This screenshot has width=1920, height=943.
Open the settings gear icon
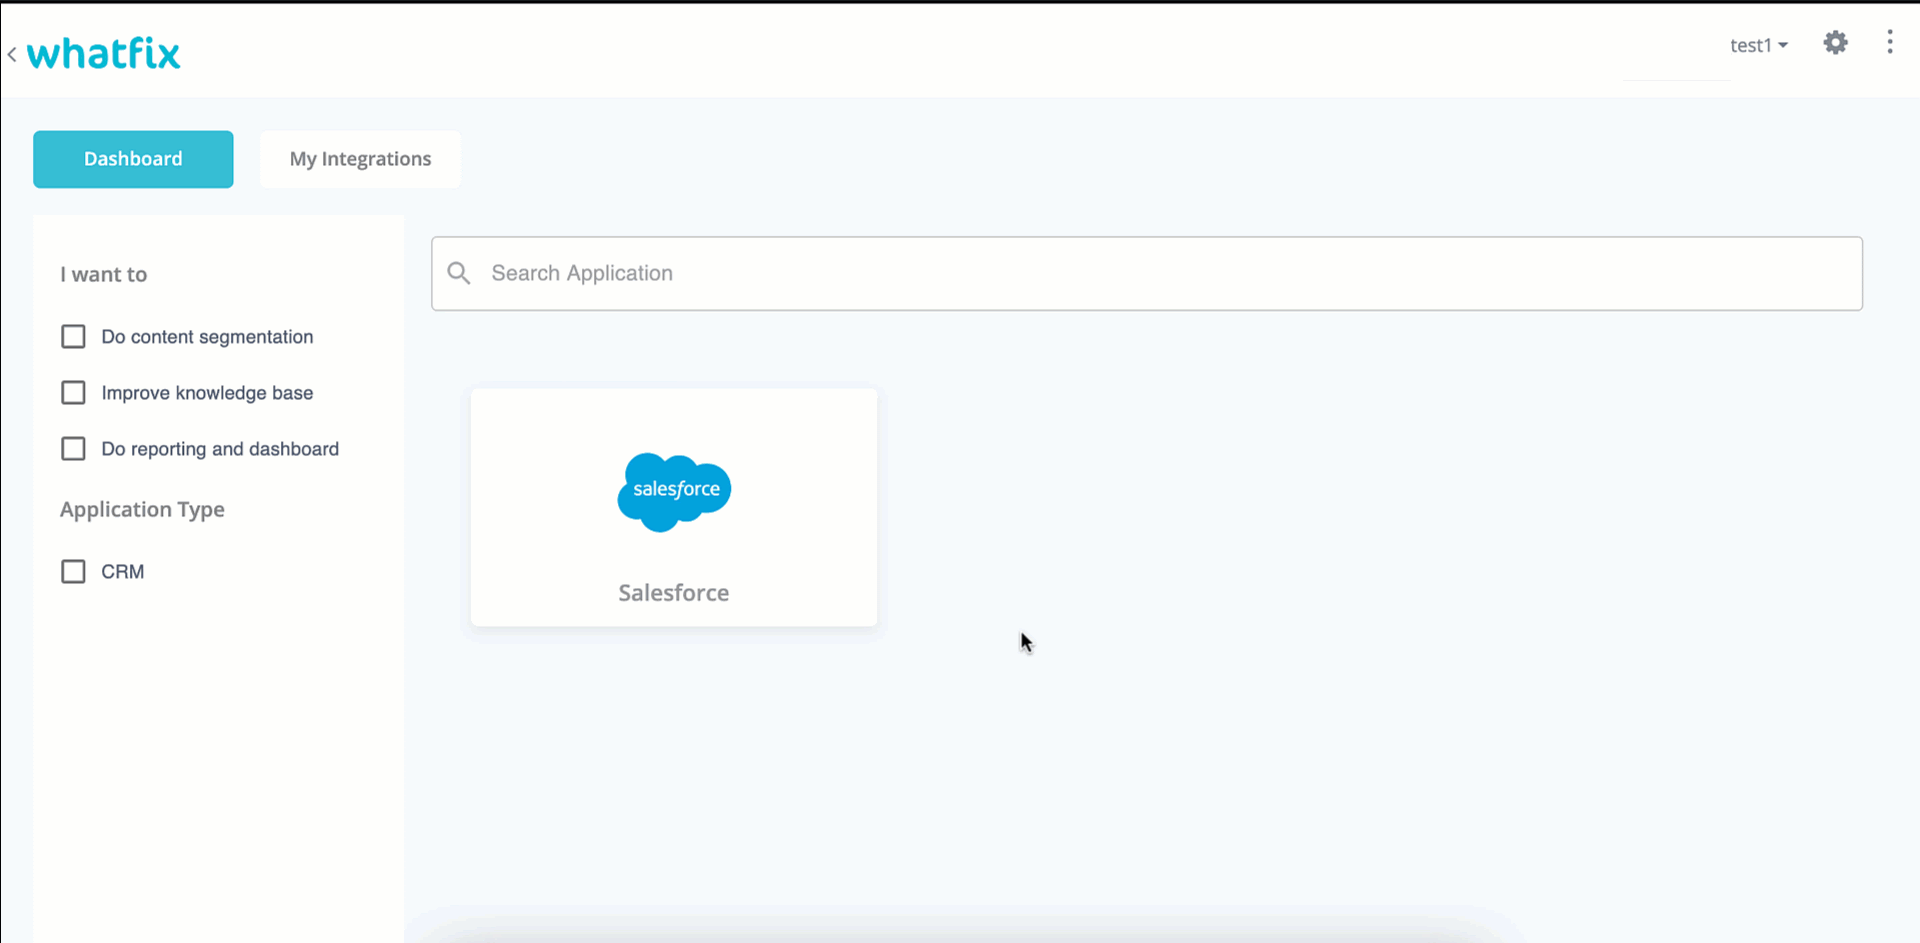coord(1835,43)
